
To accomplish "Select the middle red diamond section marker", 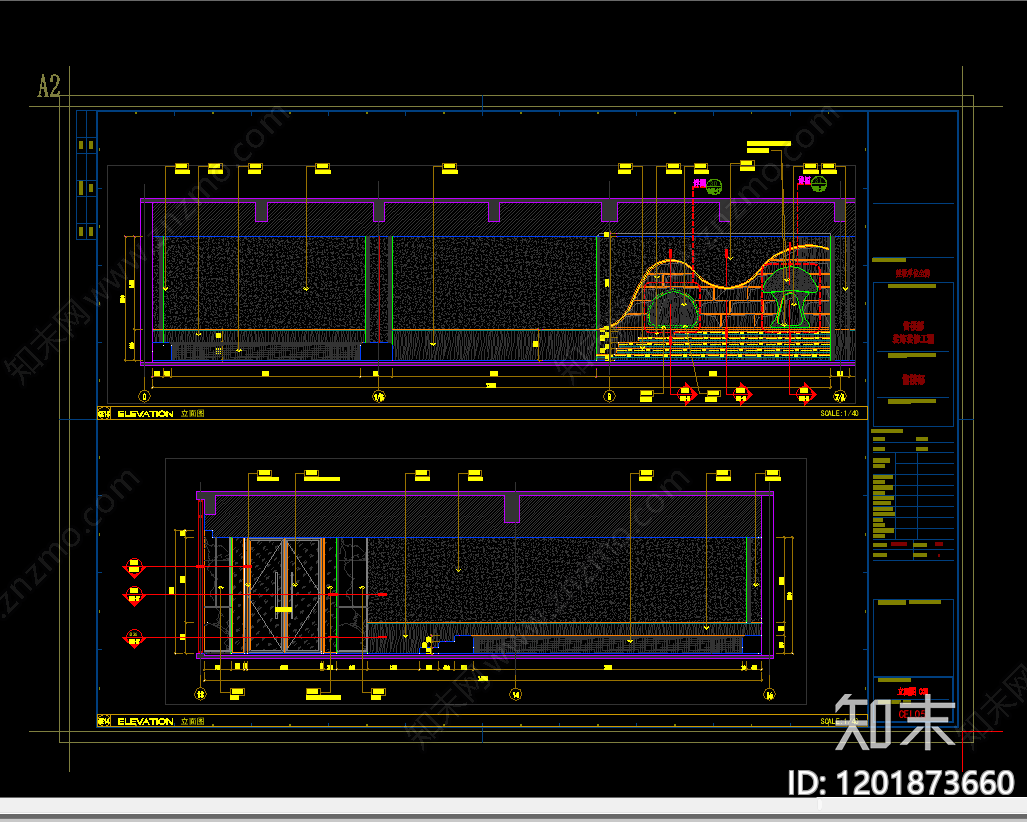I will point(134,595).
